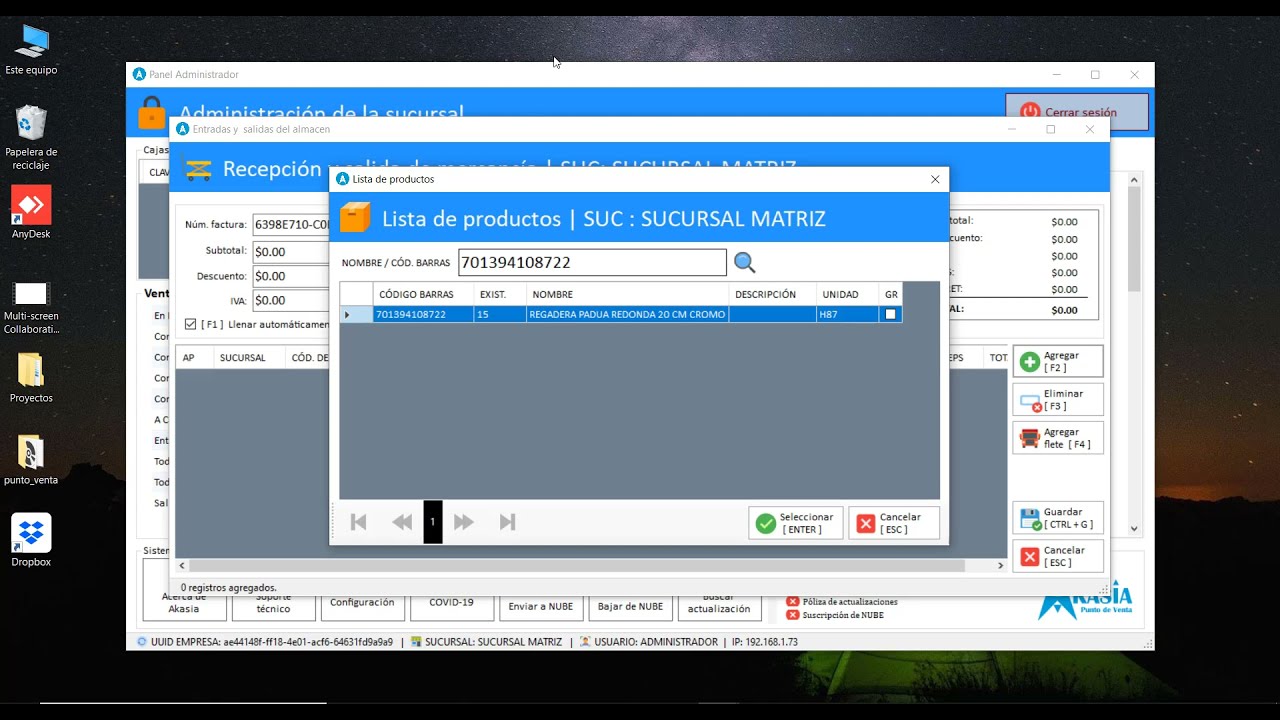Open Papelera de reciclaje desktop icon
The image size is (1280, 720).
pos(31,138)
